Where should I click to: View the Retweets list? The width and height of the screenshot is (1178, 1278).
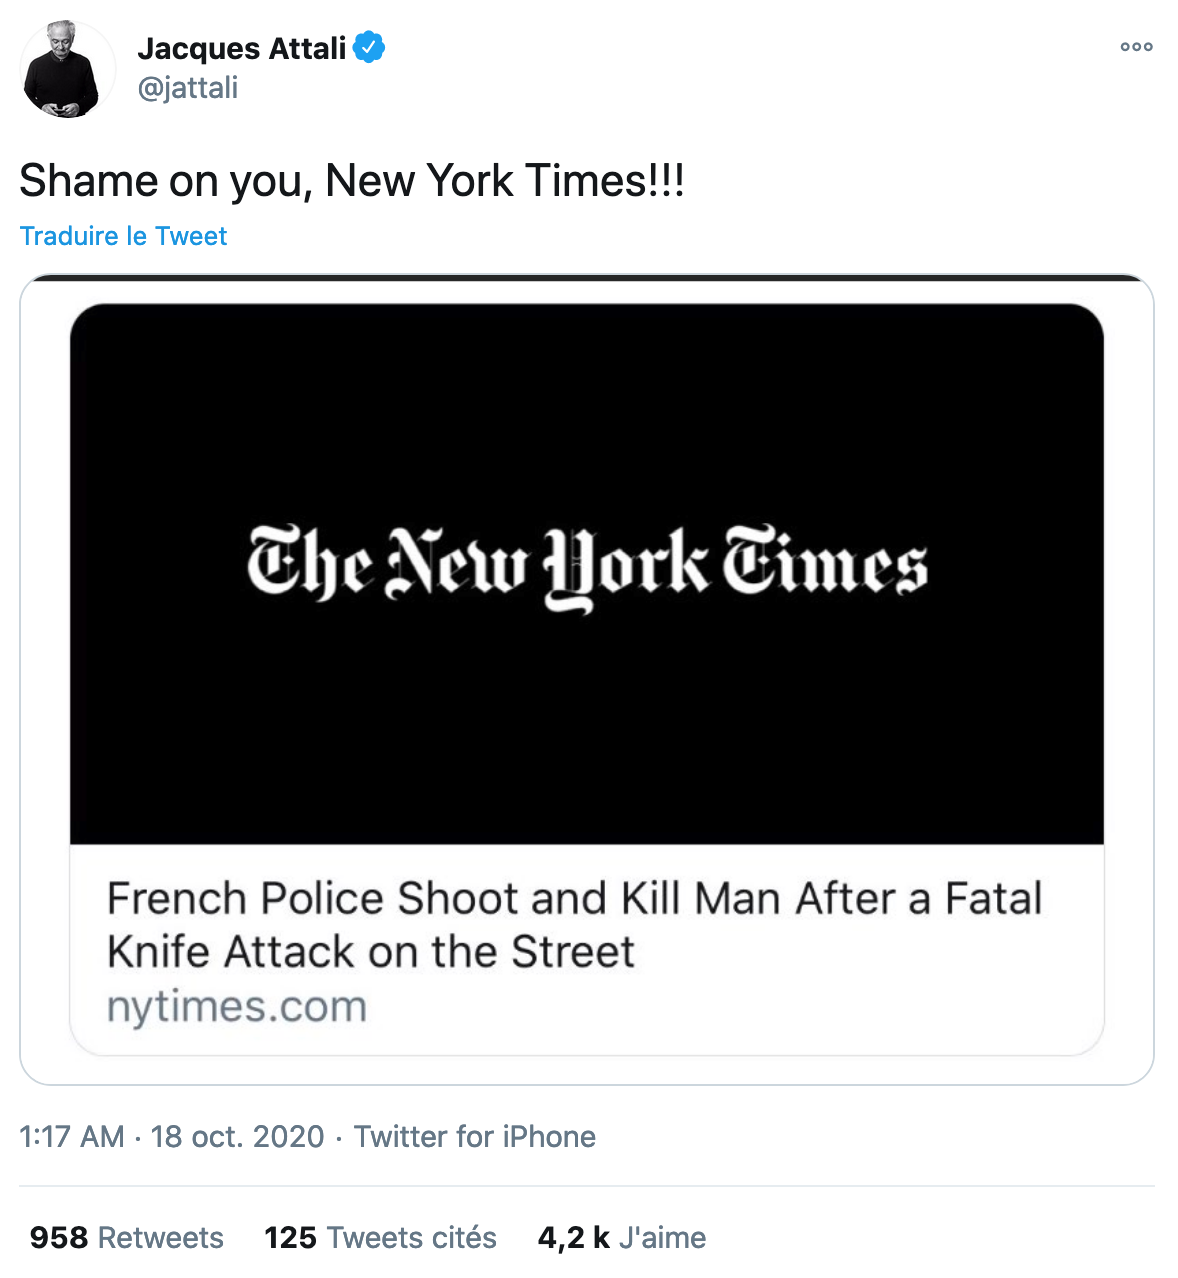point(161,1238)
